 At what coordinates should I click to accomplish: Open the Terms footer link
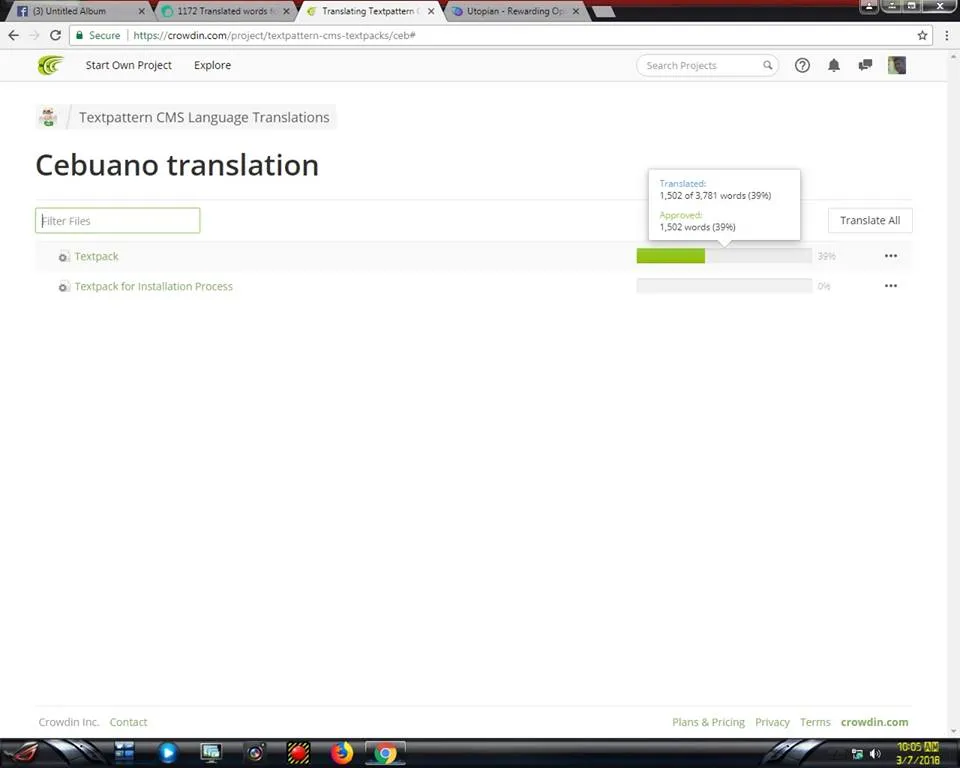(815, 722)
